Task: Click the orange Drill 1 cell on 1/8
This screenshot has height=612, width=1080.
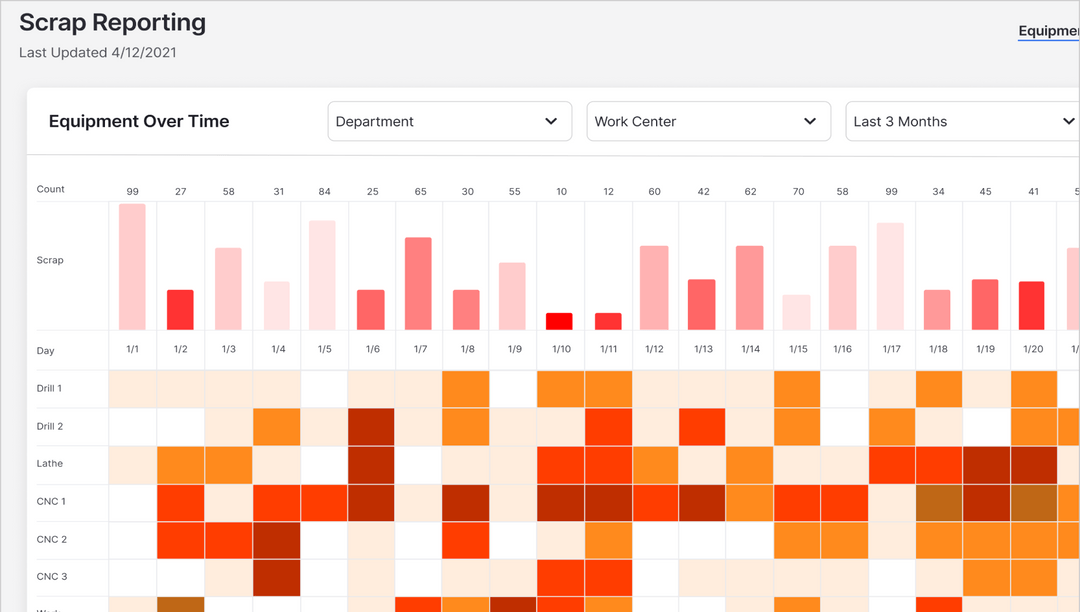Action: pyautogui.click(x=465, y=388)
